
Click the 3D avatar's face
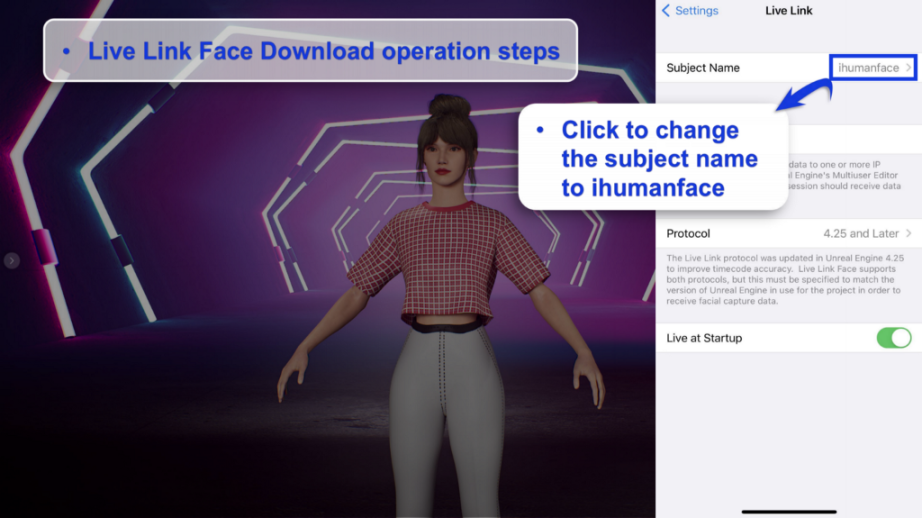449,153
